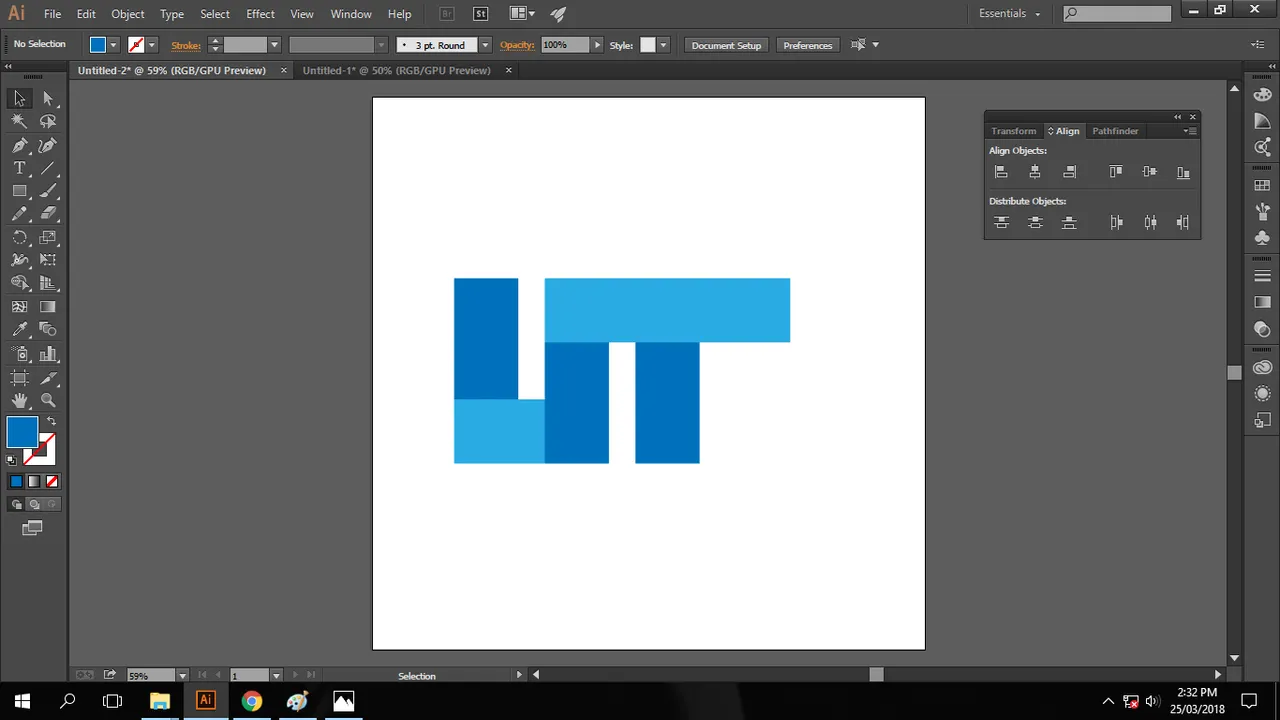Open fill color dropdown arrow
Screen dimensions: 1280x720
coord(113,45)
